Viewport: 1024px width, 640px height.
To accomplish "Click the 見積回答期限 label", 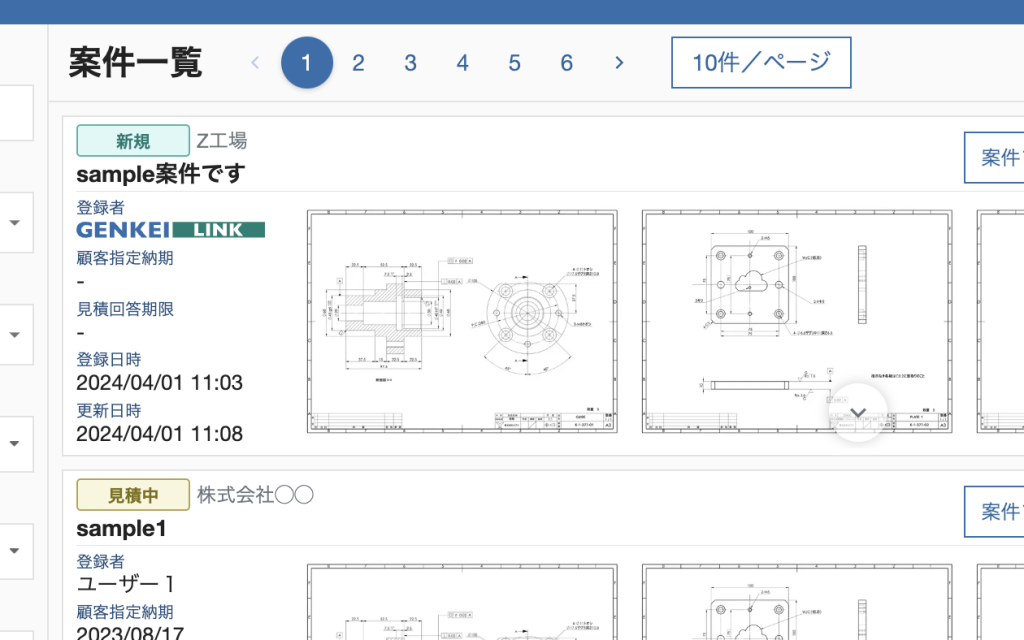I will point(125,309).
